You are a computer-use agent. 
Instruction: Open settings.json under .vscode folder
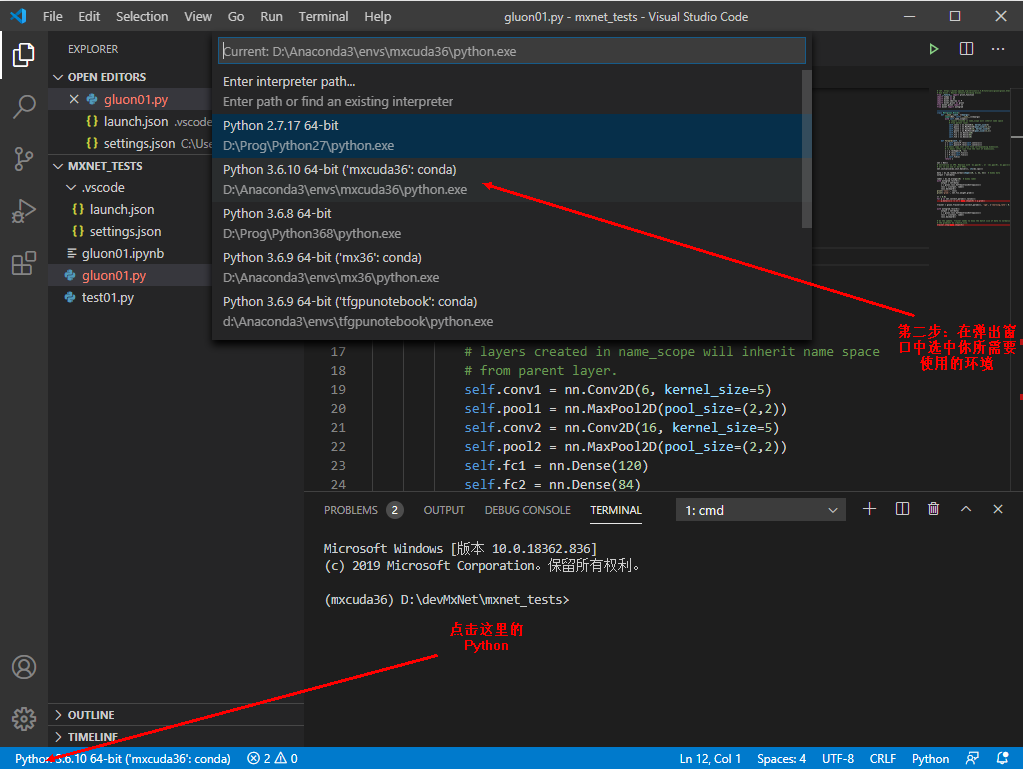(x=125, y=232)
